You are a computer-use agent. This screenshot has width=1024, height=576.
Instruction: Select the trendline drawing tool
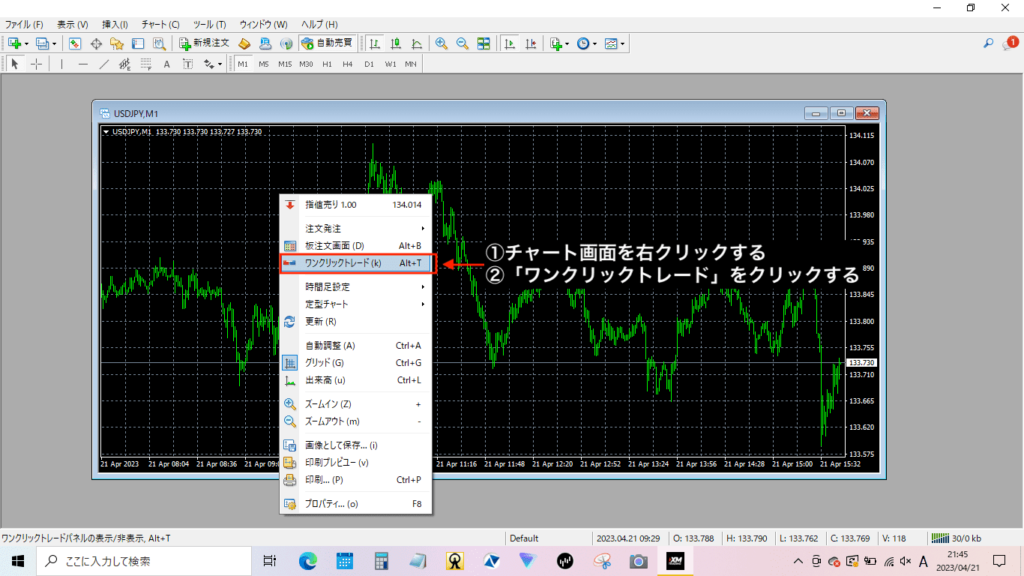(x=104, y=64)
